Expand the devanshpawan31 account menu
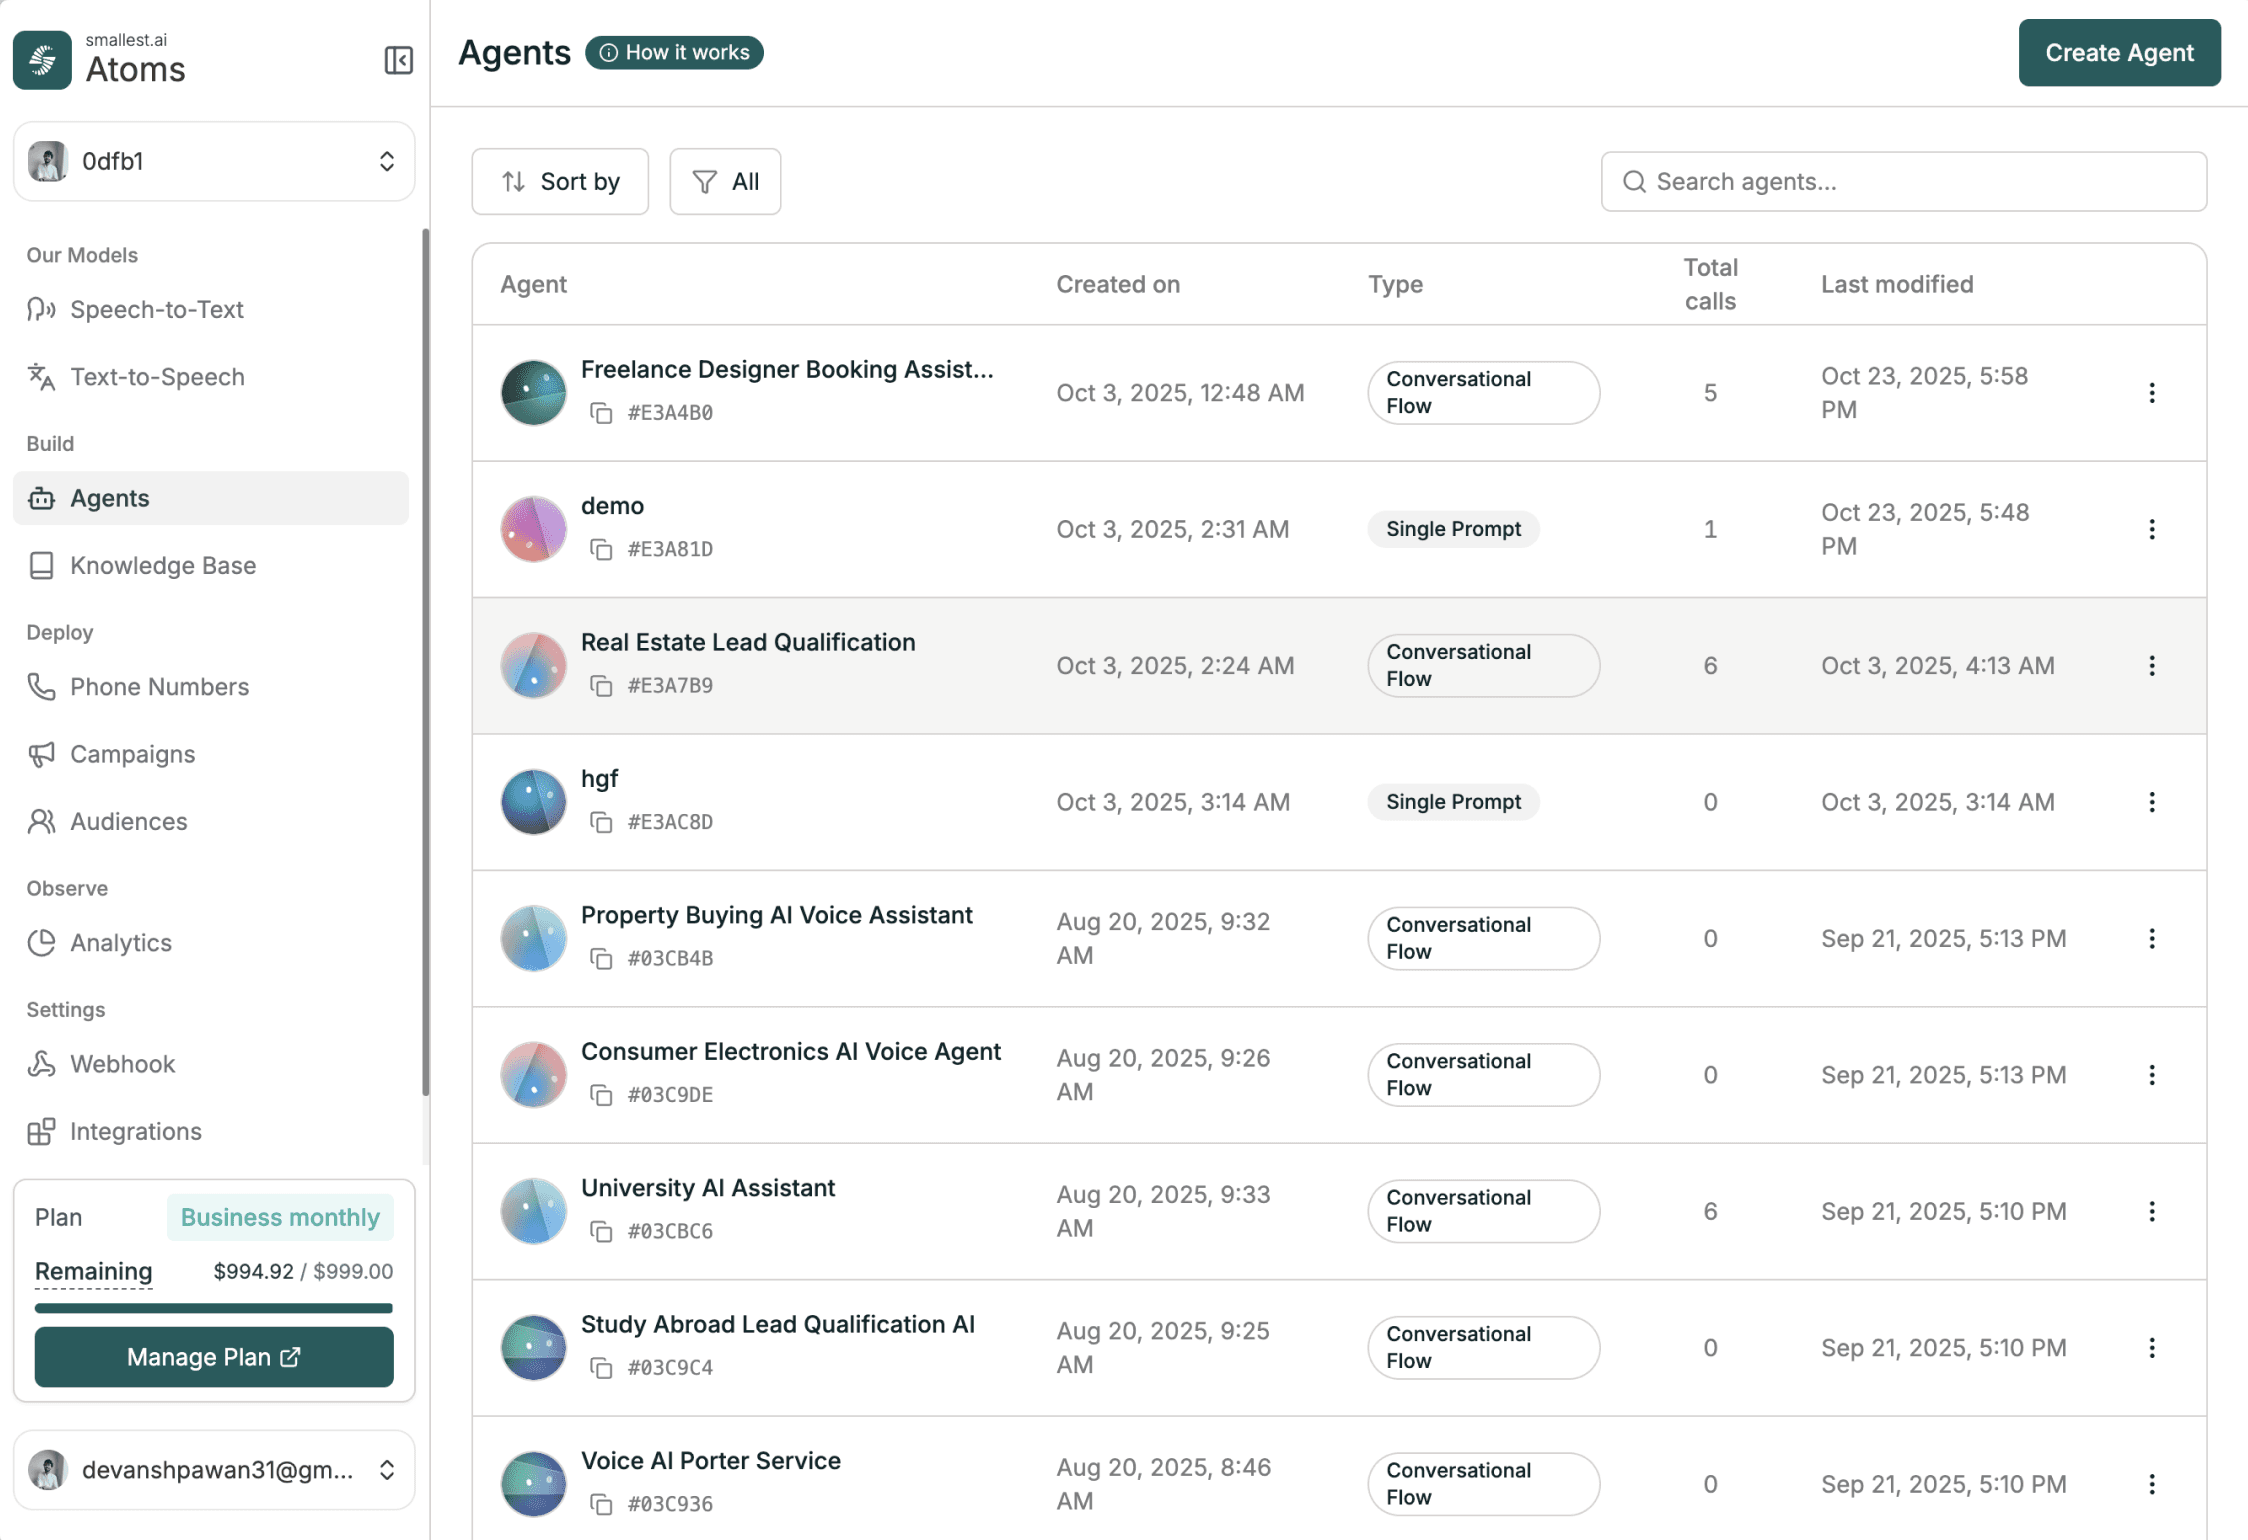 pyautogui.click(x=214, y=1469)
